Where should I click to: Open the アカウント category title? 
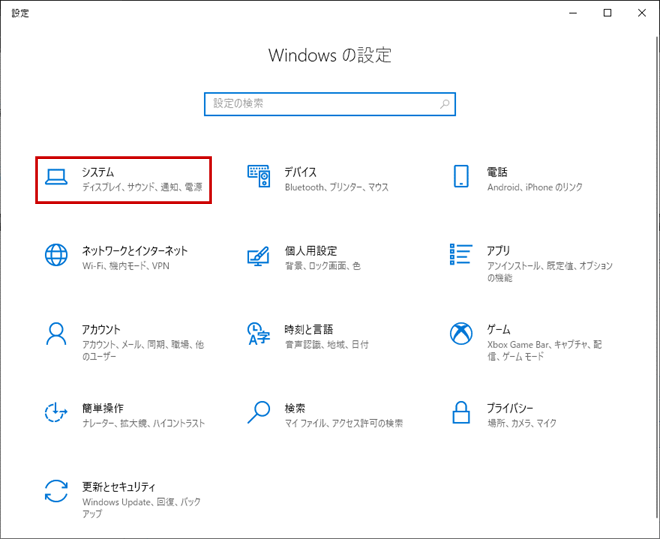(x=101, y=329)
